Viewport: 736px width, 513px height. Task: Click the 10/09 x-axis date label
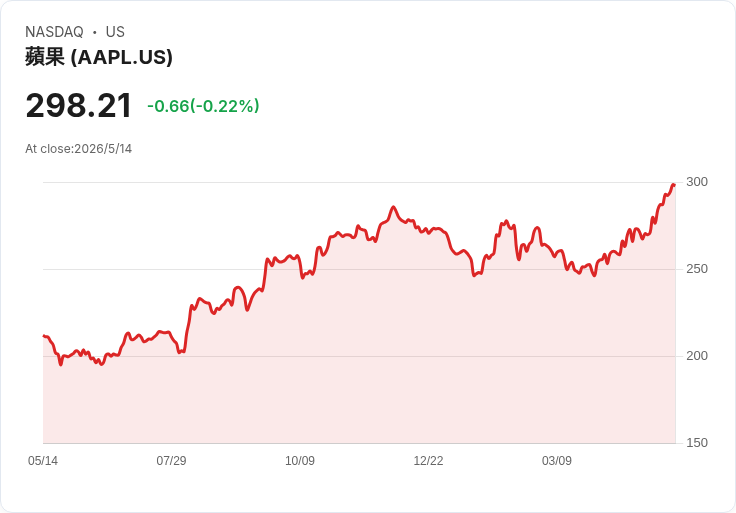pyautogui.click(x=300, y=460)
